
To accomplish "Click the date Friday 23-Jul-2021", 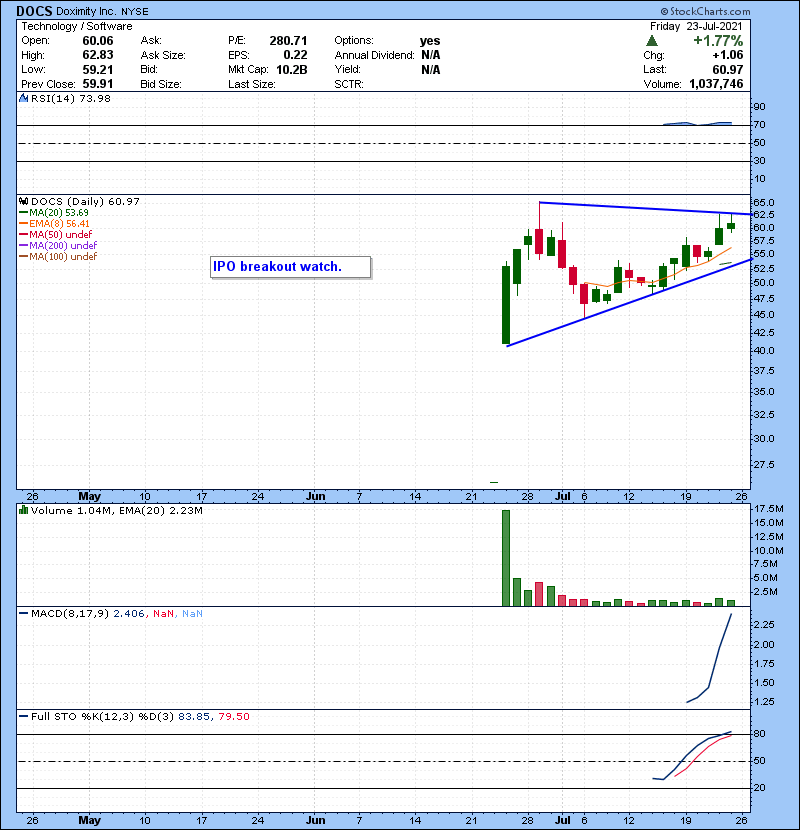I will pyautogui.click(x=696, y=26).
